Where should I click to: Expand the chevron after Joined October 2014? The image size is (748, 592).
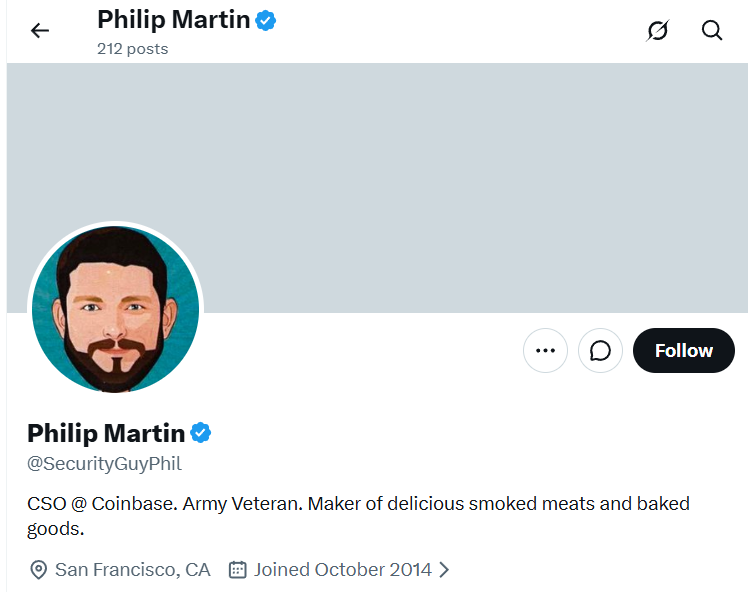click(x=445, y=570)
